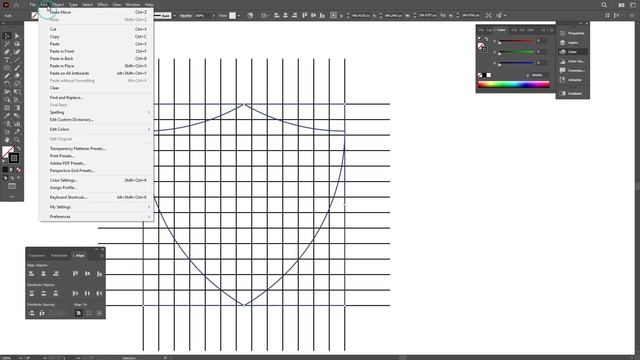Open the Object menu in menu bar
Viewport: 640px width, 360px height.
coord(58,4)
